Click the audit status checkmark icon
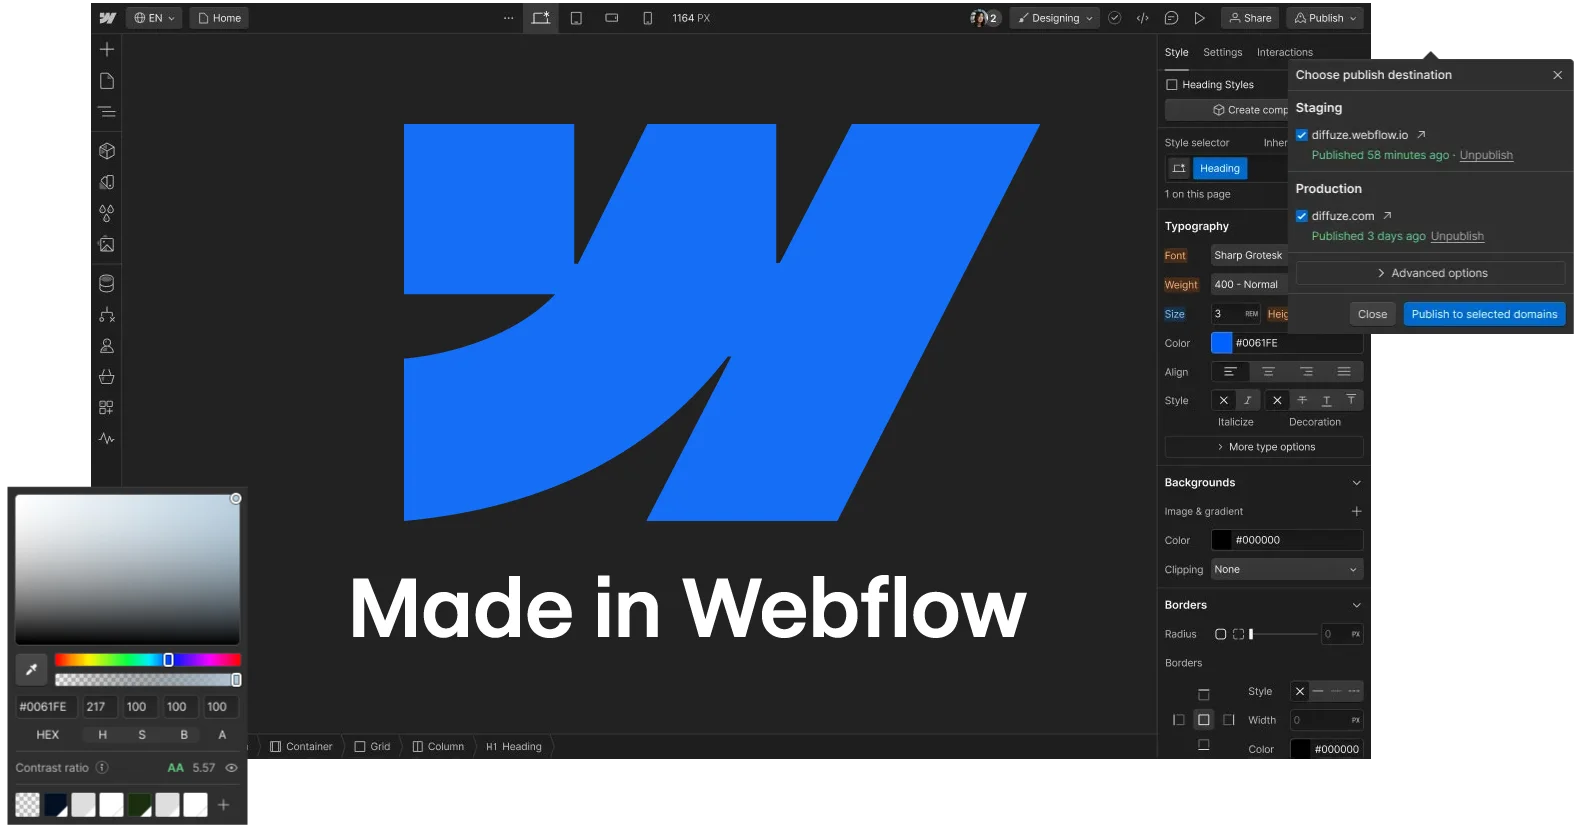Screen dimensions: 1581x833 pyautogui.click(x=1114, y=18)
